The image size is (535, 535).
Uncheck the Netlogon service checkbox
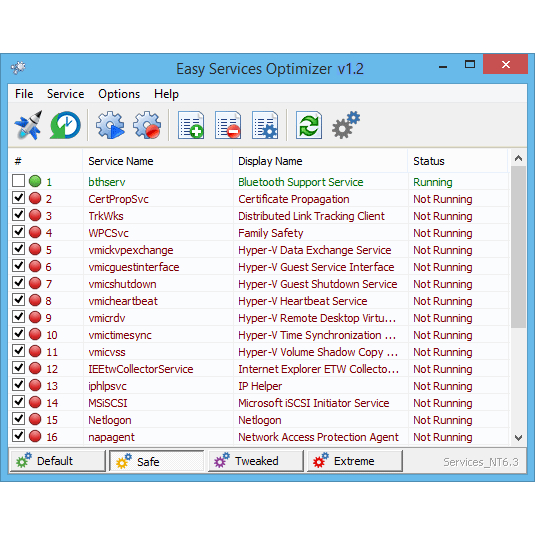pyautogui.click(x=18, y=419)
